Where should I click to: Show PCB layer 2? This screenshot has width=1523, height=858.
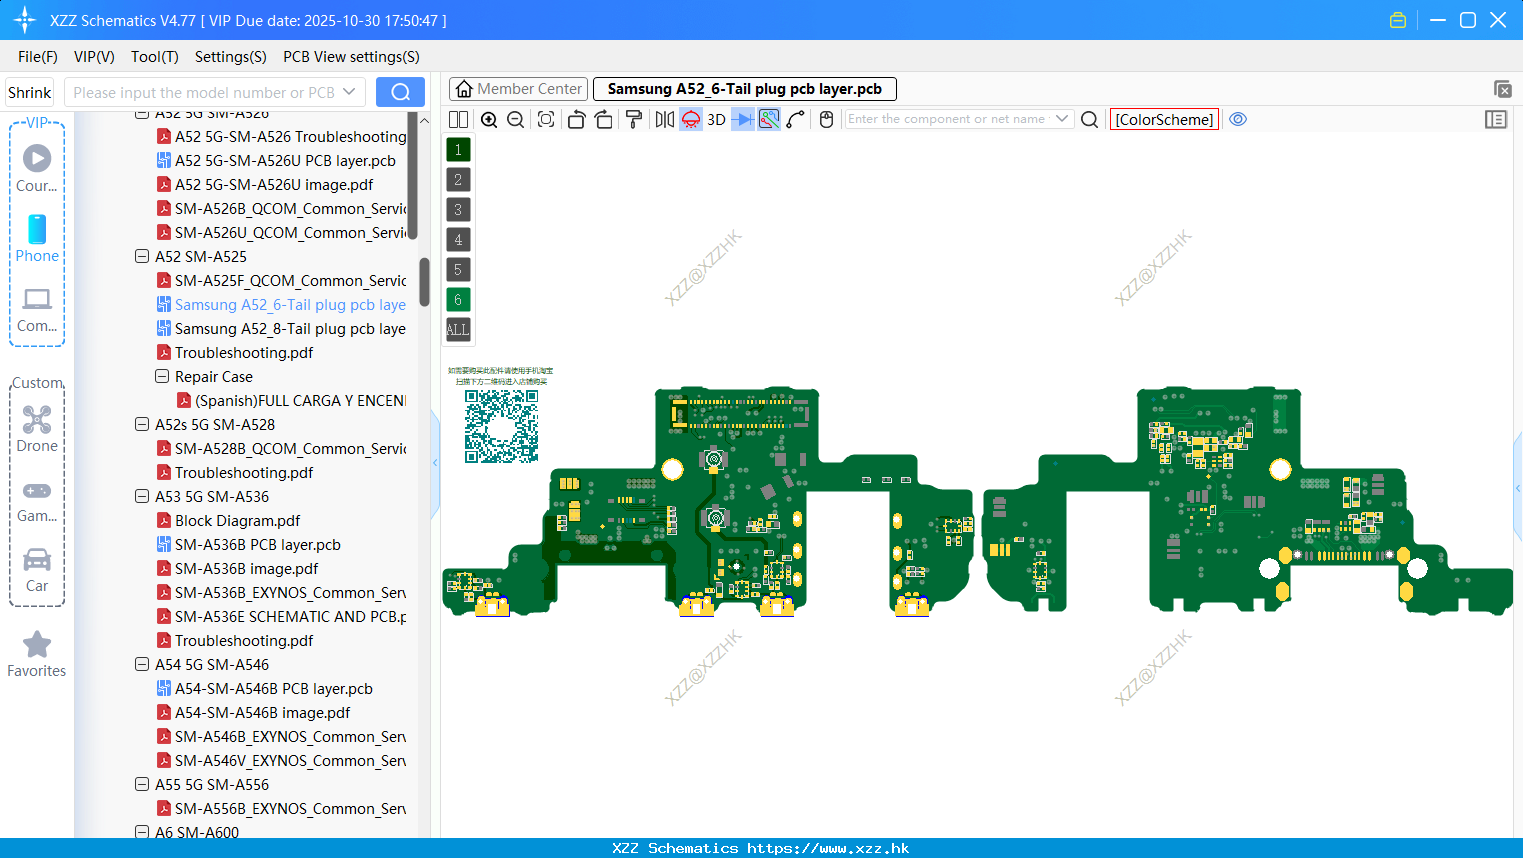point(458,180)
